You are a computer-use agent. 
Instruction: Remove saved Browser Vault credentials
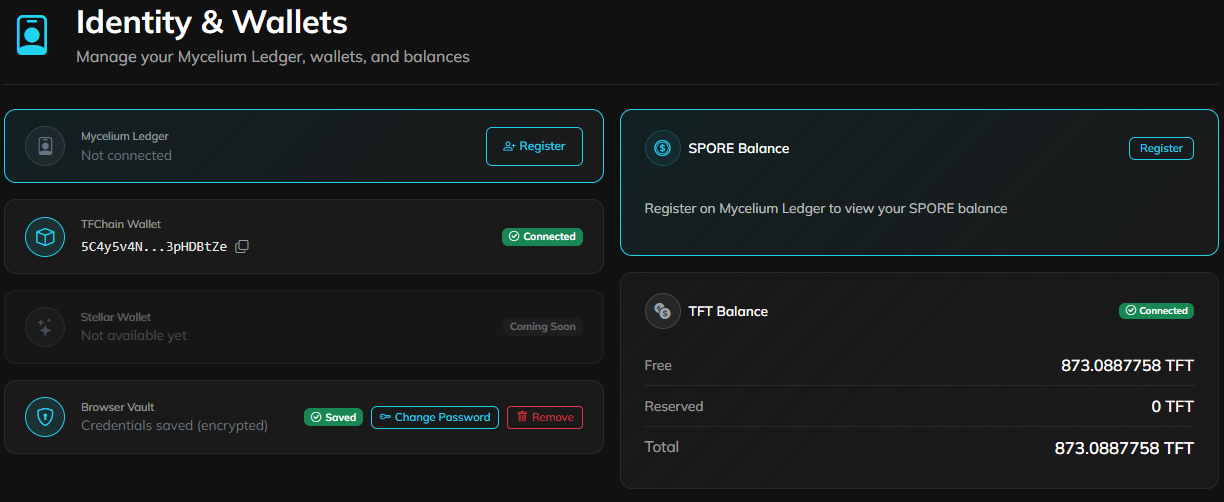coord(545,417)
